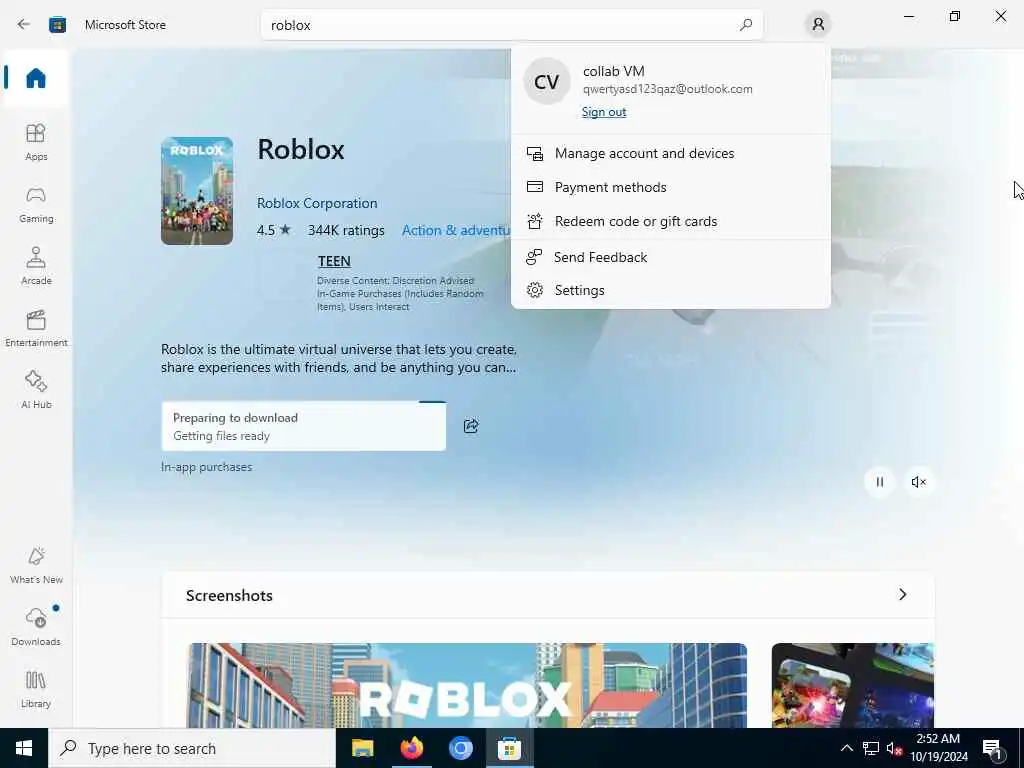The width and height of the screenshot is (1024, 768).
Task: Pause the trailer video
Action: pyautogui.click(x=880, y=482)
